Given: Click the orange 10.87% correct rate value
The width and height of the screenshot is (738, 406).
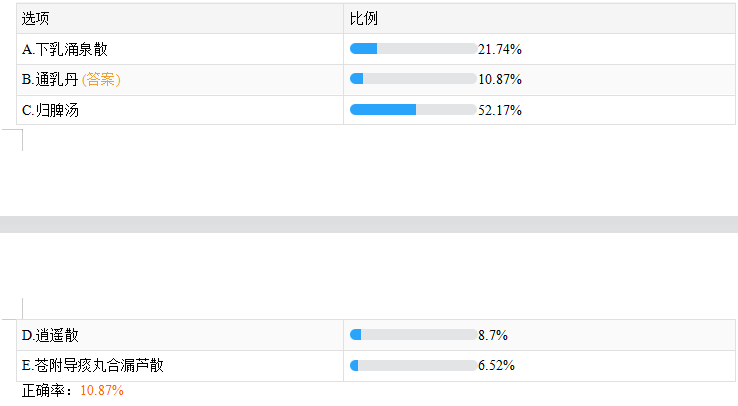Looking at the screenshot, I should point(102,390).
